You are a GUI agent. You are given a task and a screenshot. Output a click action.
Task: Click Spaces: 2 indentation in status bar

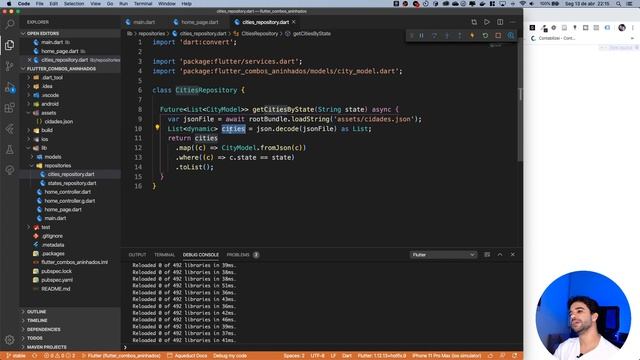[x=294, y=356]
